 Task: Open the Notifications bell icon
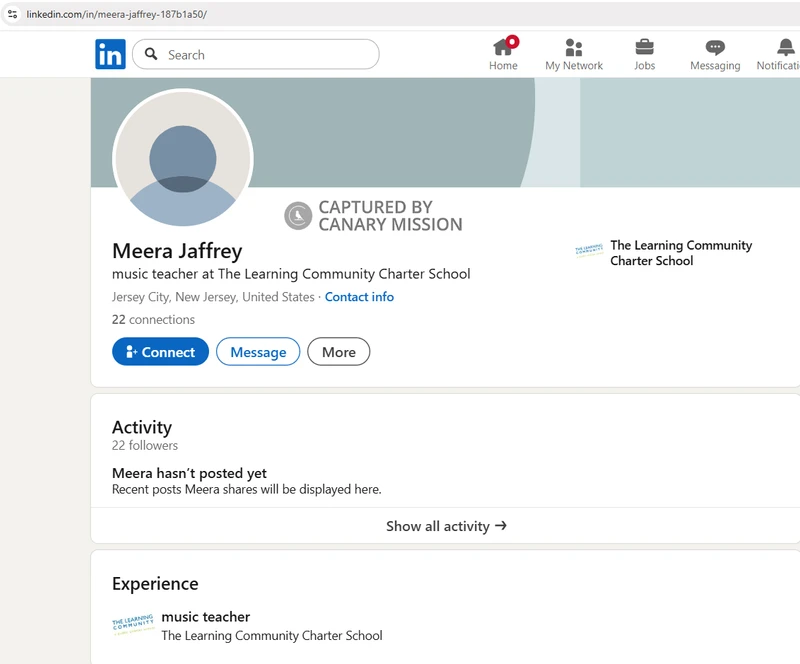tap(785, 47)
